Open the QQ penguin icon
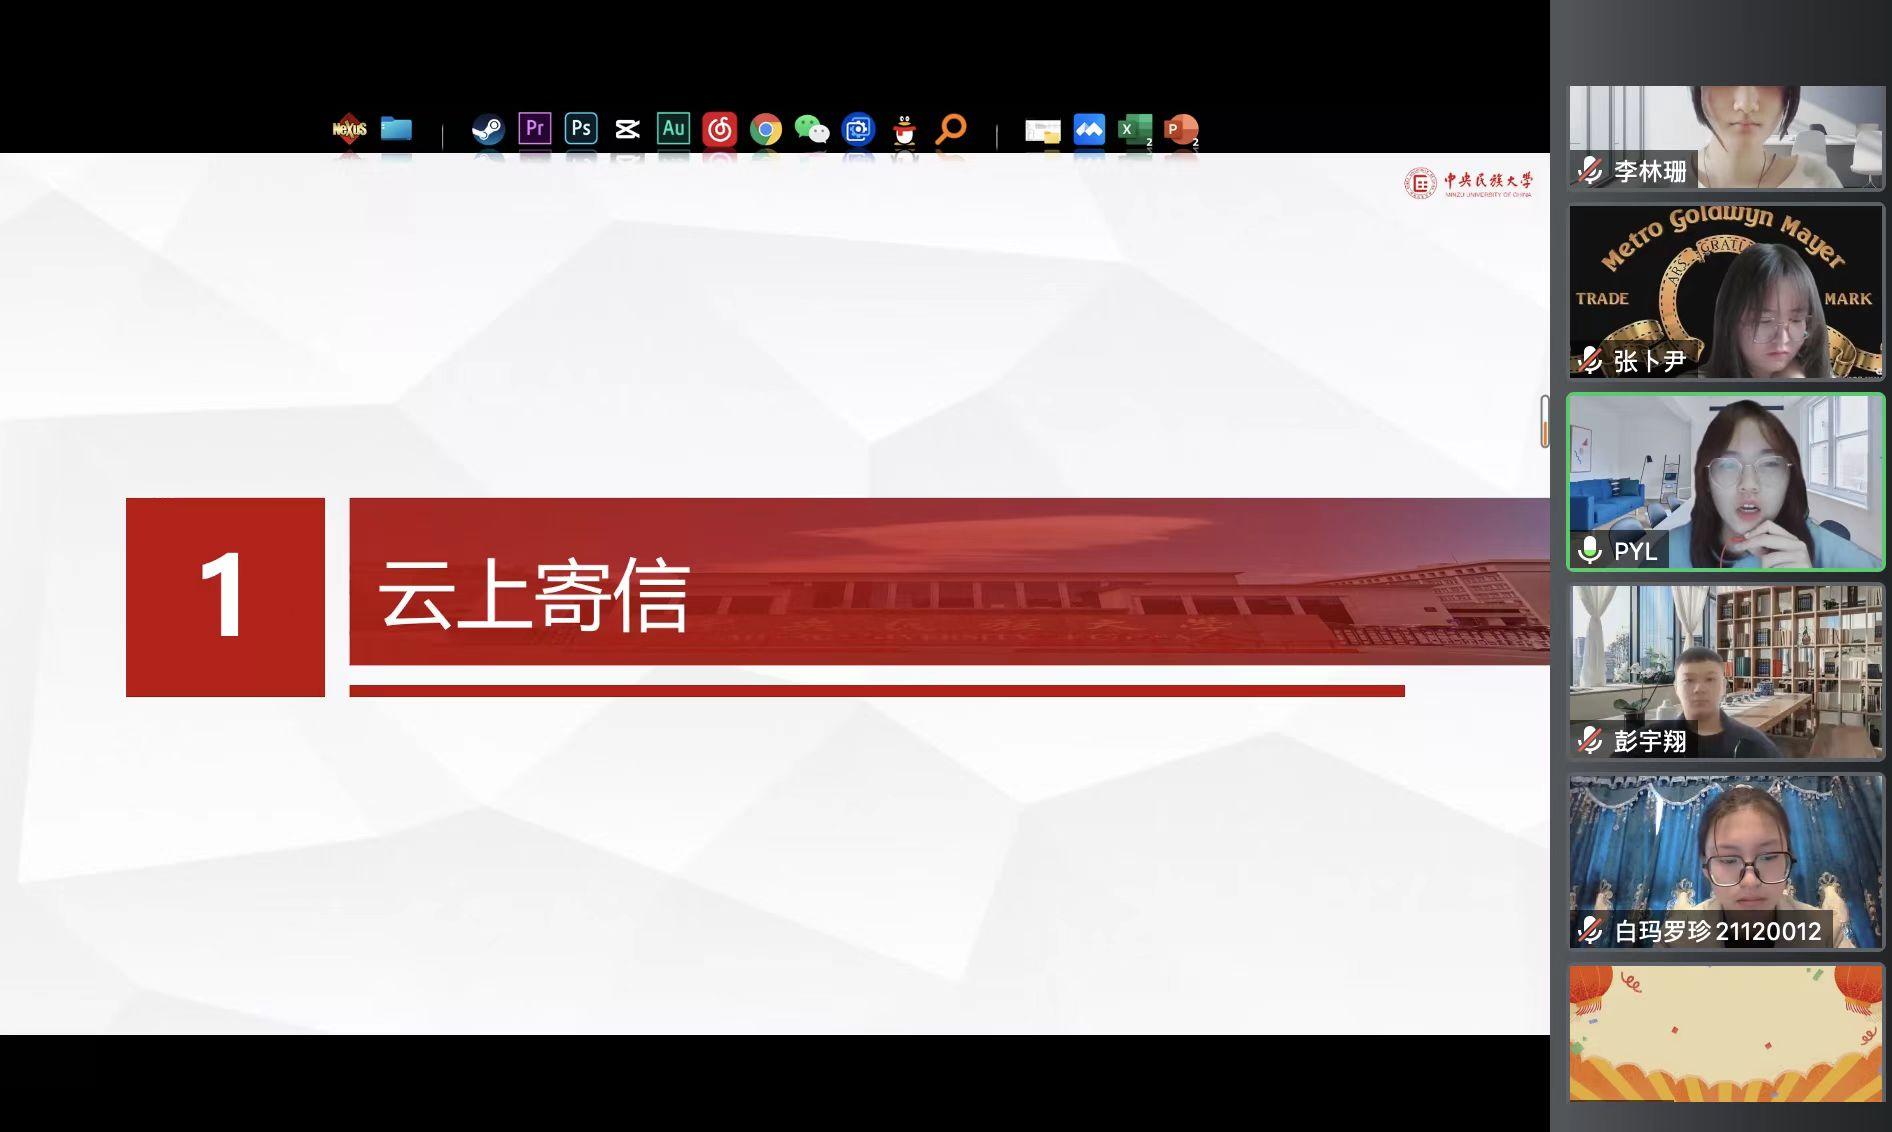This screenshot has height=1132, width=1892. click(x=904, y=129)
